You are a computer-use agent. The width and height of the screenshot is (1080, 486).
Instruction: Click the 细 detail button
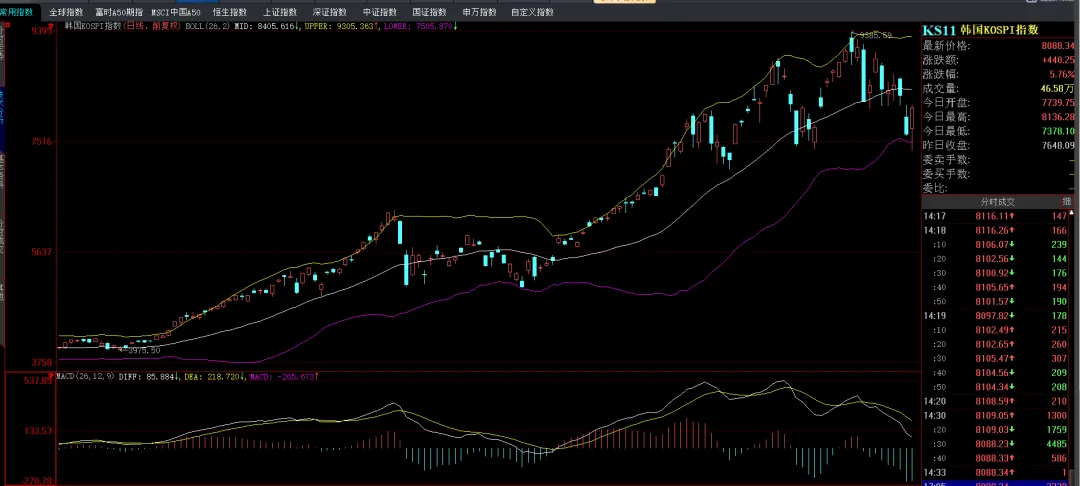click(1067, 202)
